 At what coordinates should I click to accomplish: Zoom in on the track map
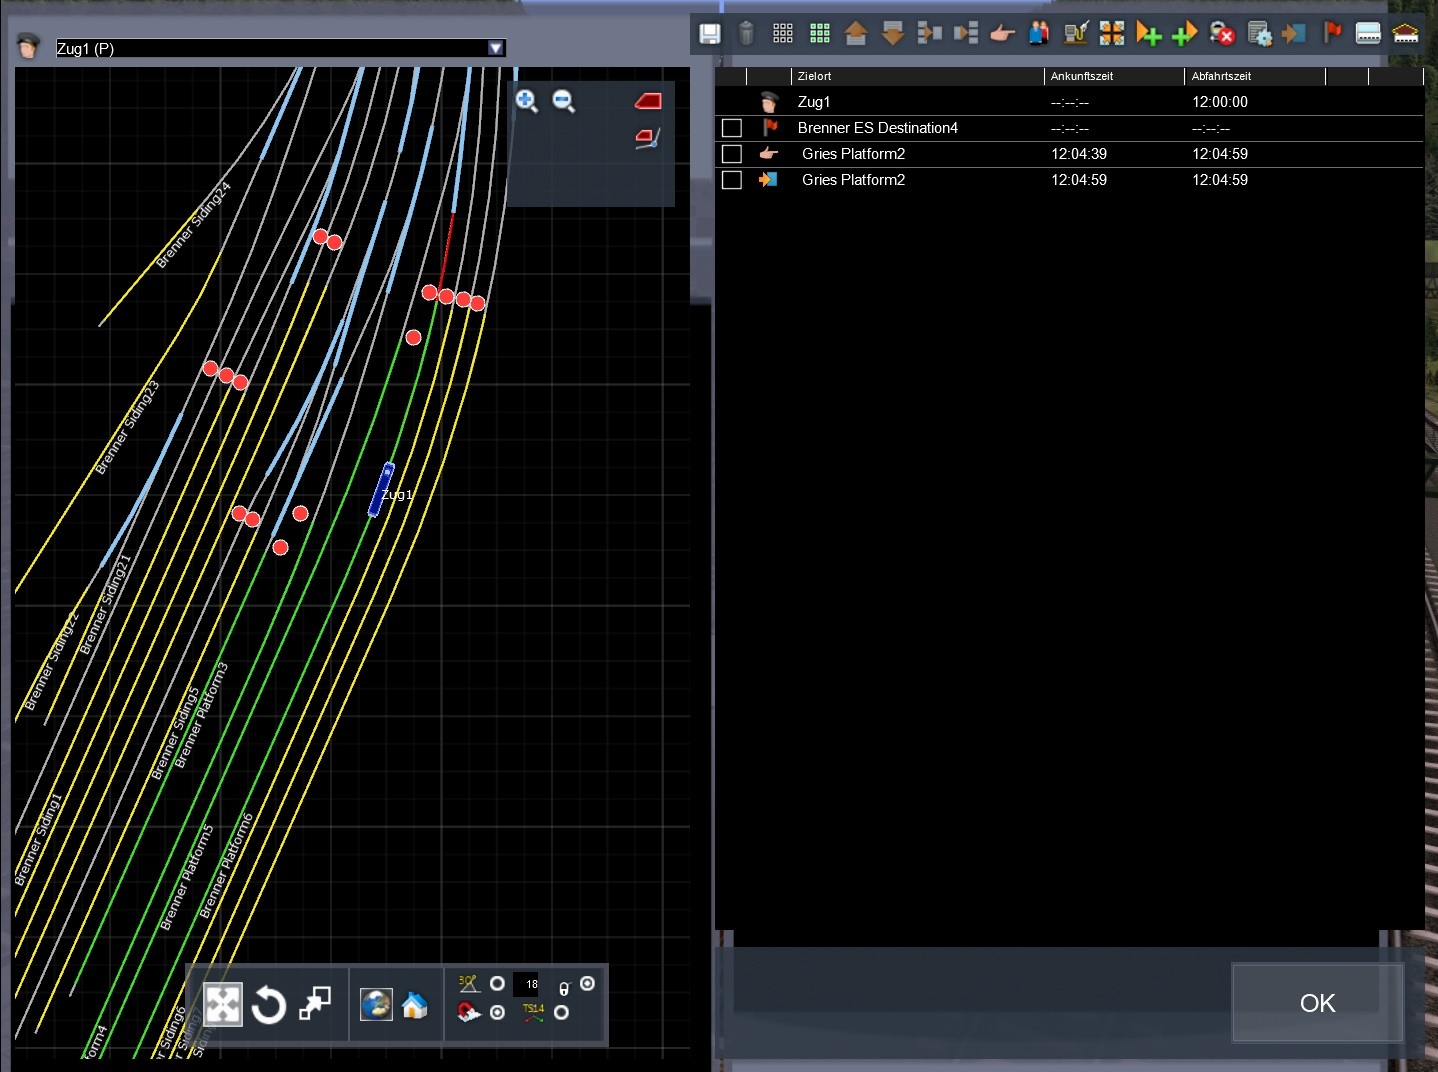(x=527, y=100)
